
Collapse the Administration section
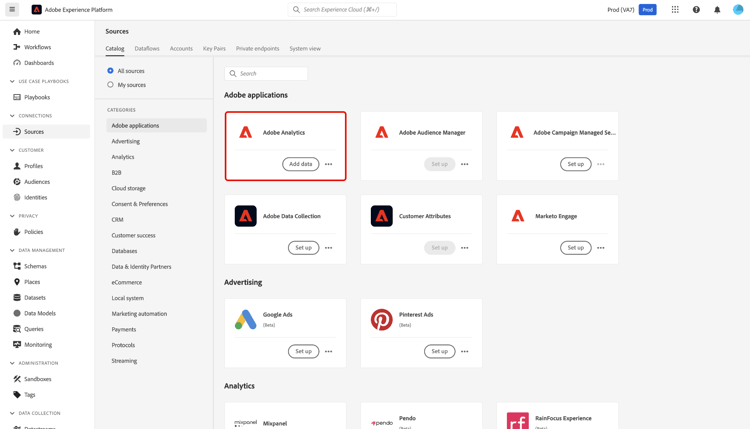(12, 363)
